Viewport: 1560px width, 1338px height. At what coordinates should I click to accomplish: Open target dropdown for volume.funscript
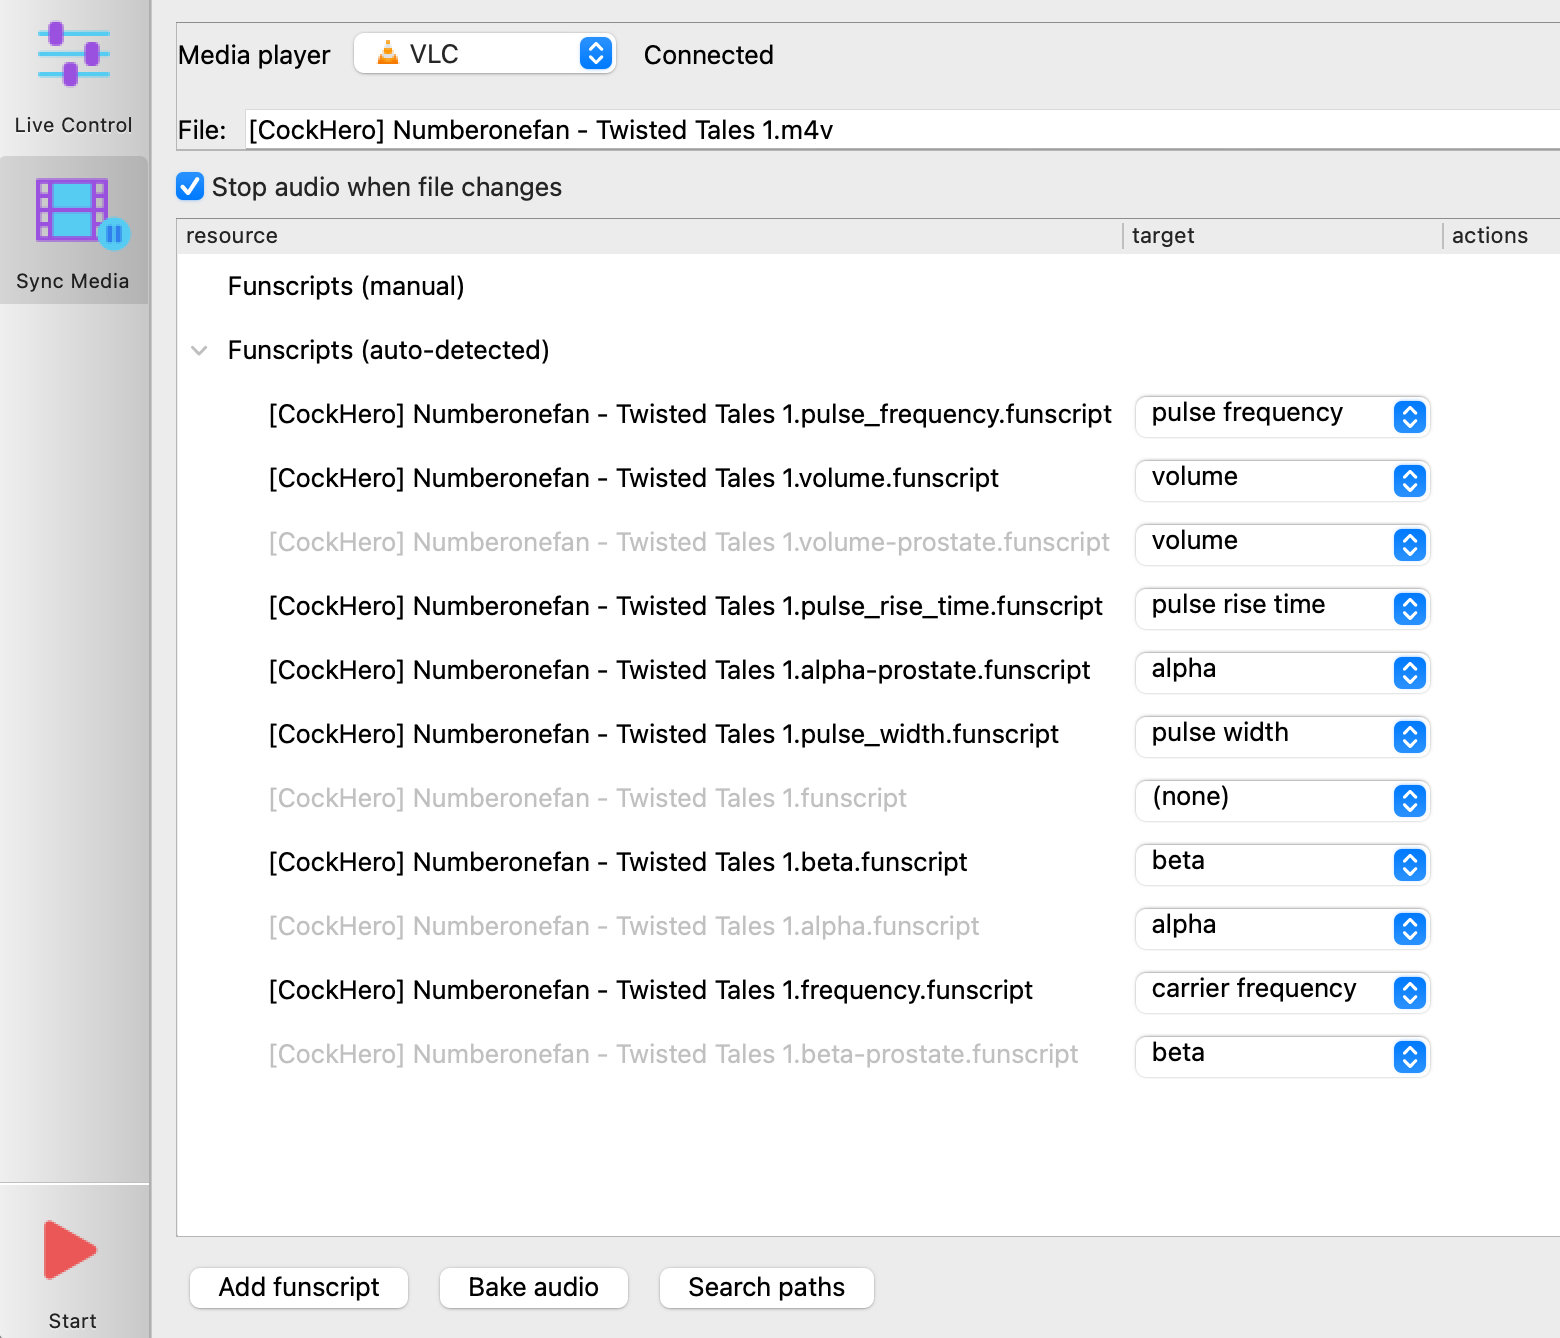(1282, 479)
